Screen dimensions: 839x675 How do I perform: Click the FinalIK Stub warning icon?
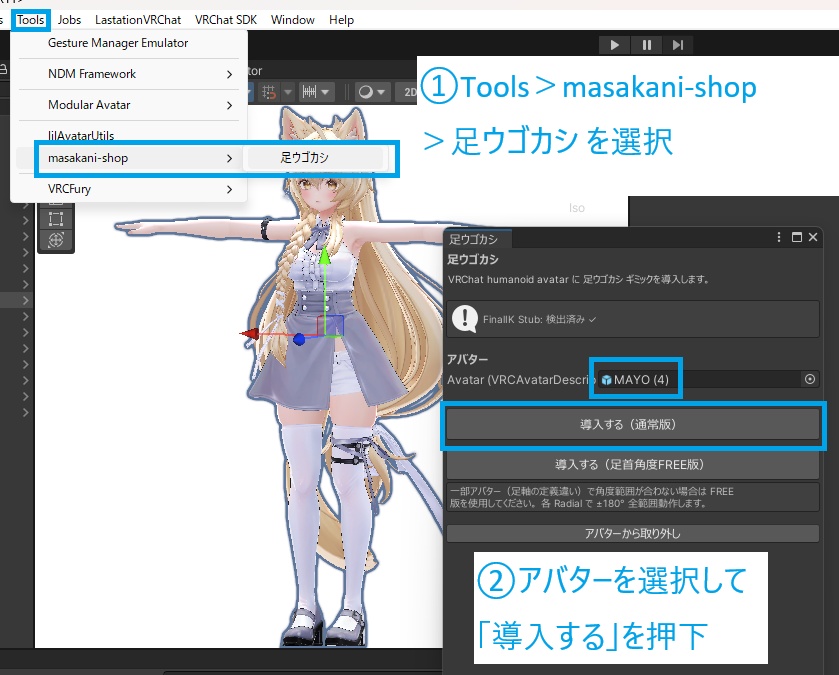464,319
